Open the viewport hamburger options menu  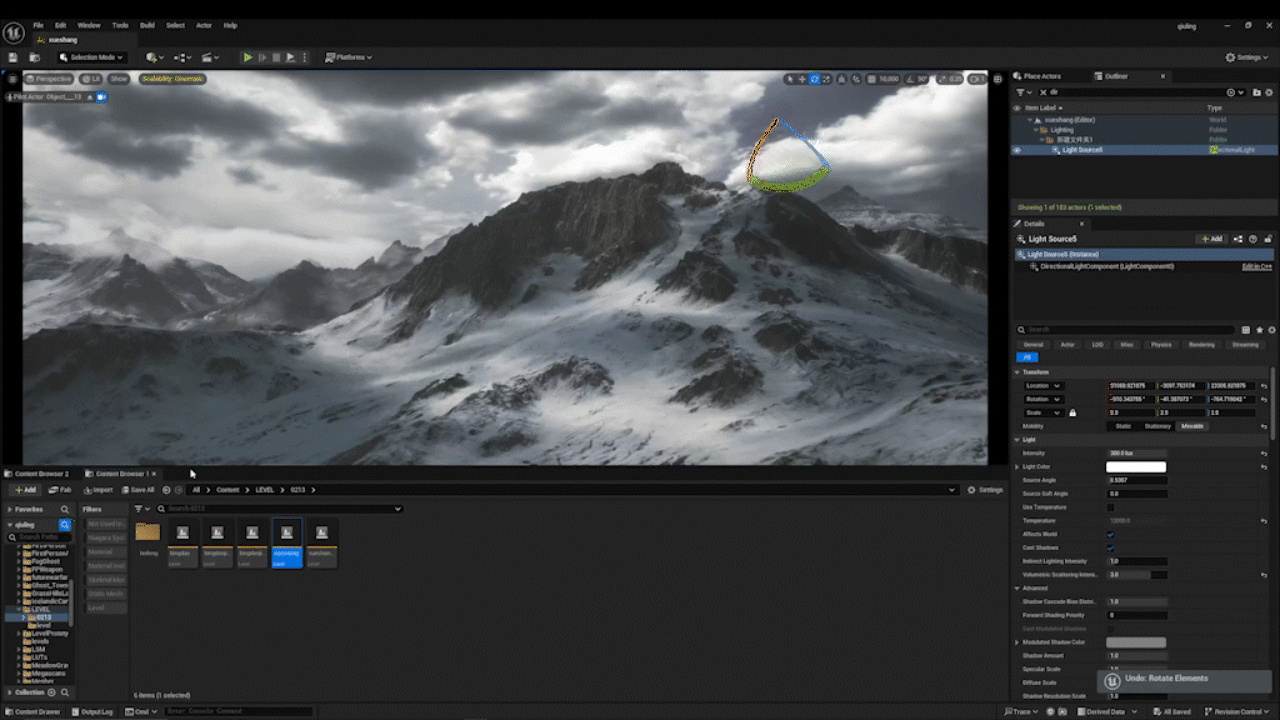(12, 79)
